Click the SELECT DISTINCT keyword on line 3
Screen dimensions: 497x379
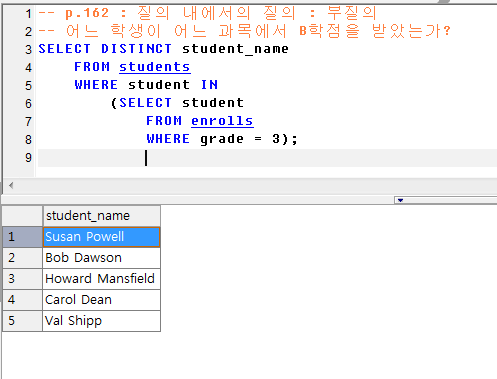tap(105, 49)
